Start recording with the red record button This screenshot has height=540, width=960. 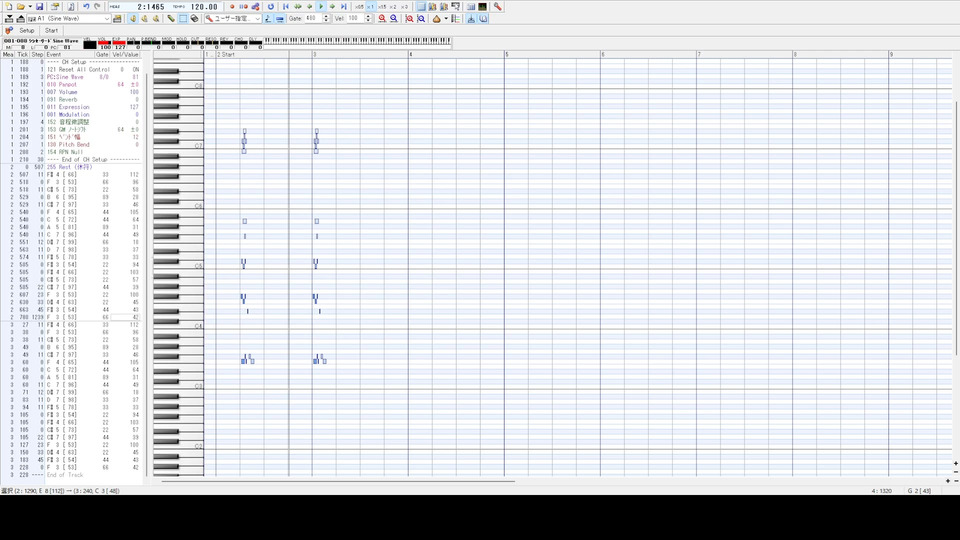(x=232, y=7)
